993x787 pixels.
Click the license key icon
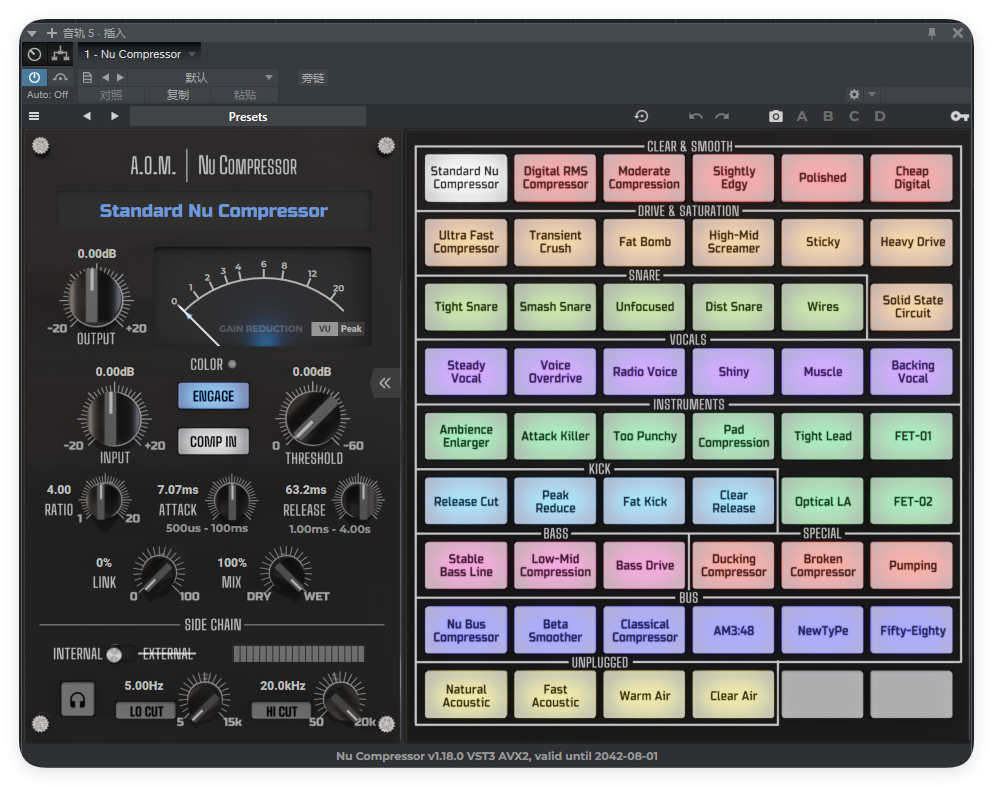(x=959, y=116)
